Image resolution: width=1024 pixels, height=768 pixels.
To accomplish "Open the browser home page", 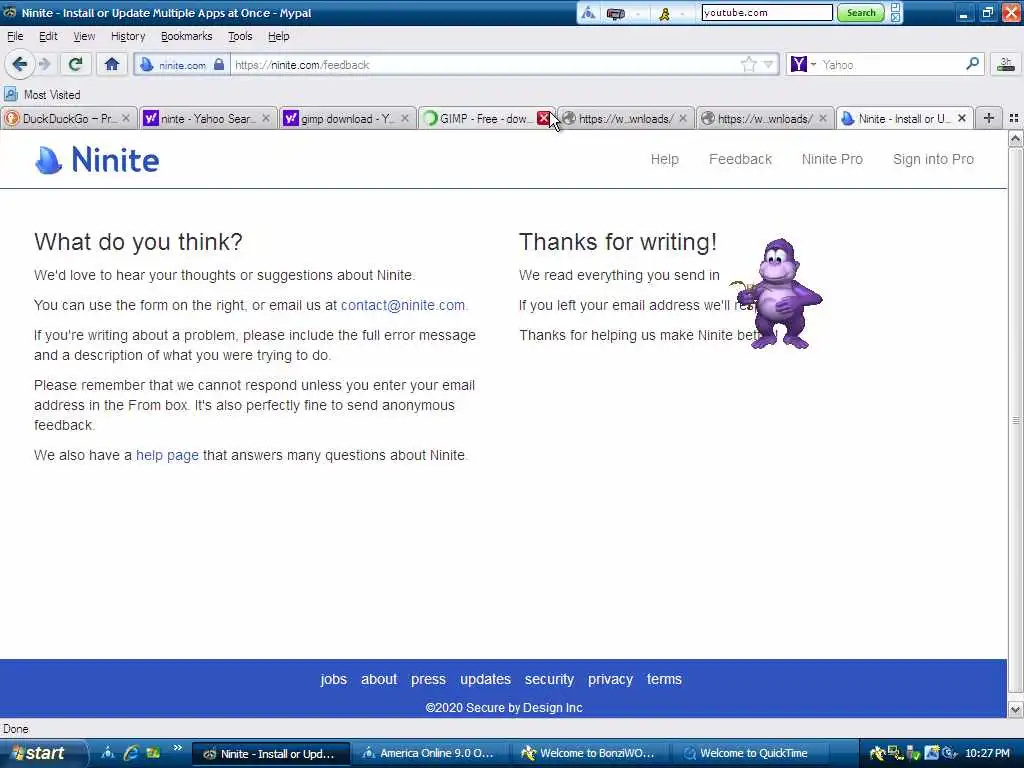I will pyautogui.click(x=112, y=64).
